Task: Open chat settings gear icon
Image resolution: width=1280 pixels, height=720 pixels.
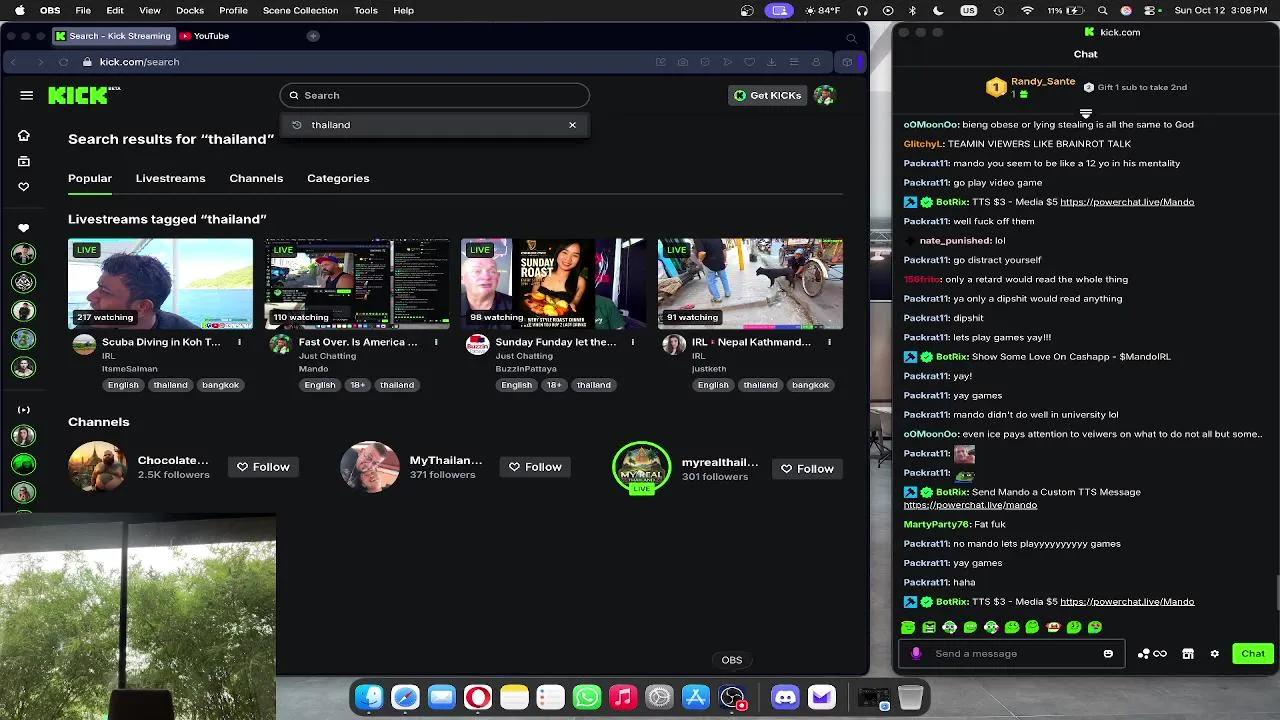Action: pyautogui.click(x=1214, y=654)
